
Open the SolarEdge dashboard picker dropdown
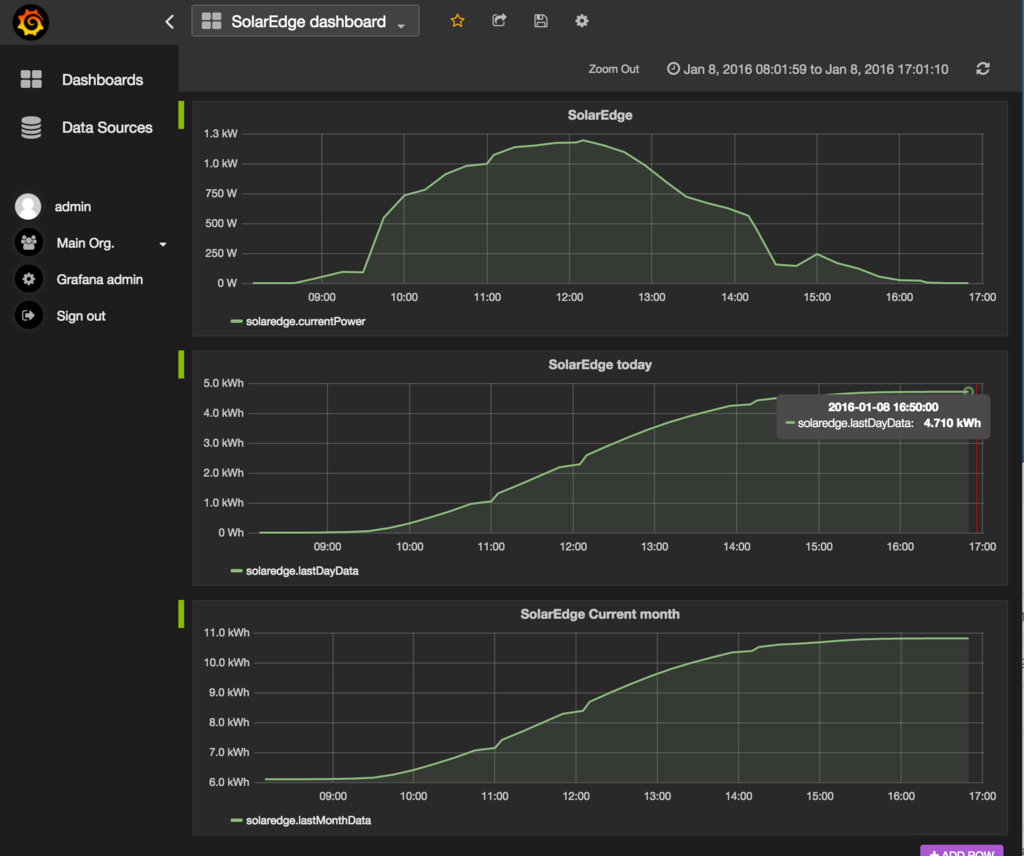[305, 22]
